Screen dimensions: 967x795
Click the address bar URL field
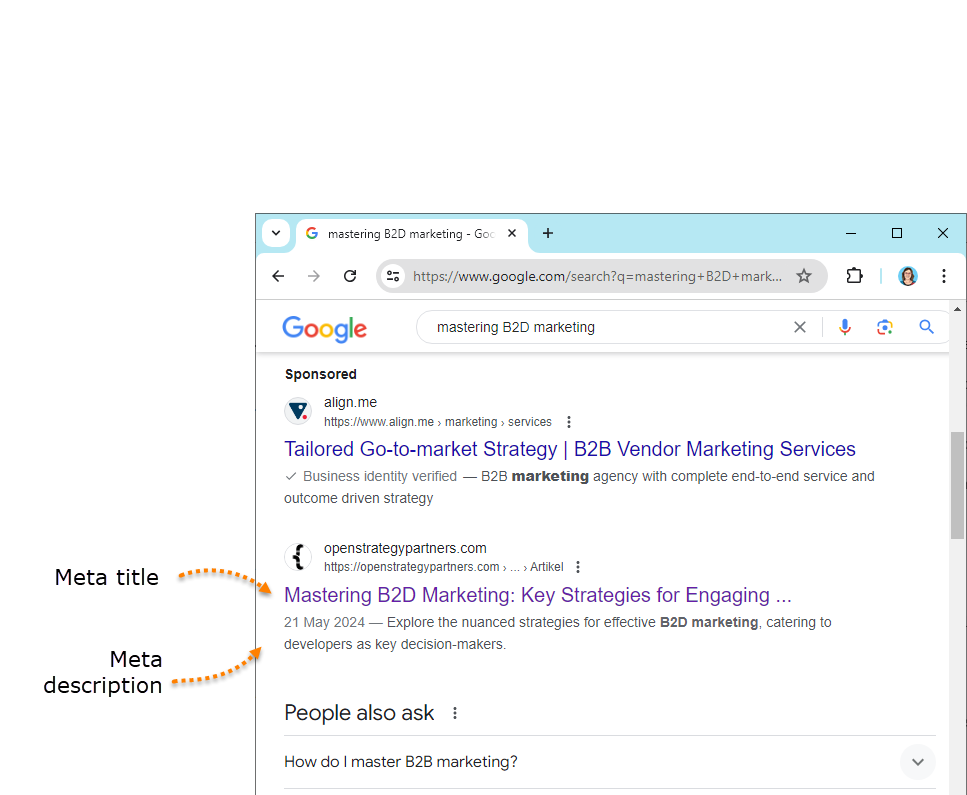tap(597, 276)
